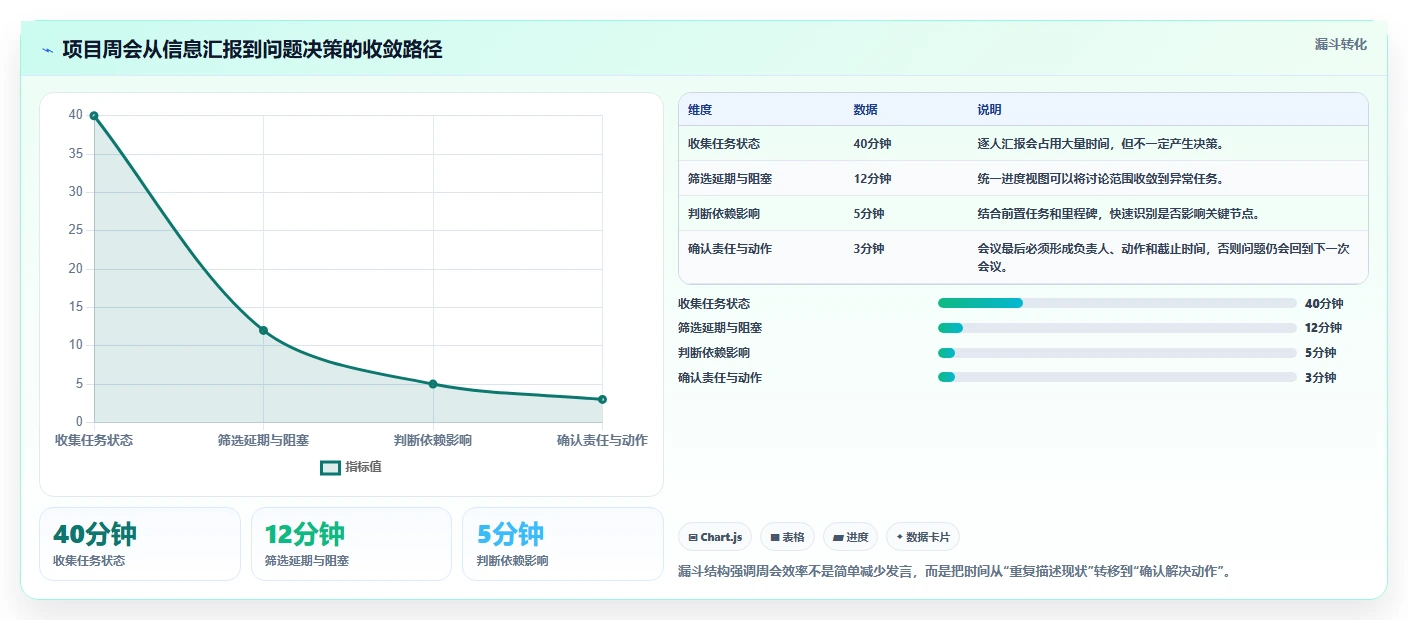This screenshot has width=1408, height=620.
Task: Click x-axis label 筛选延期与阻塞 under the chart
Action: click(x=263, y=440)
